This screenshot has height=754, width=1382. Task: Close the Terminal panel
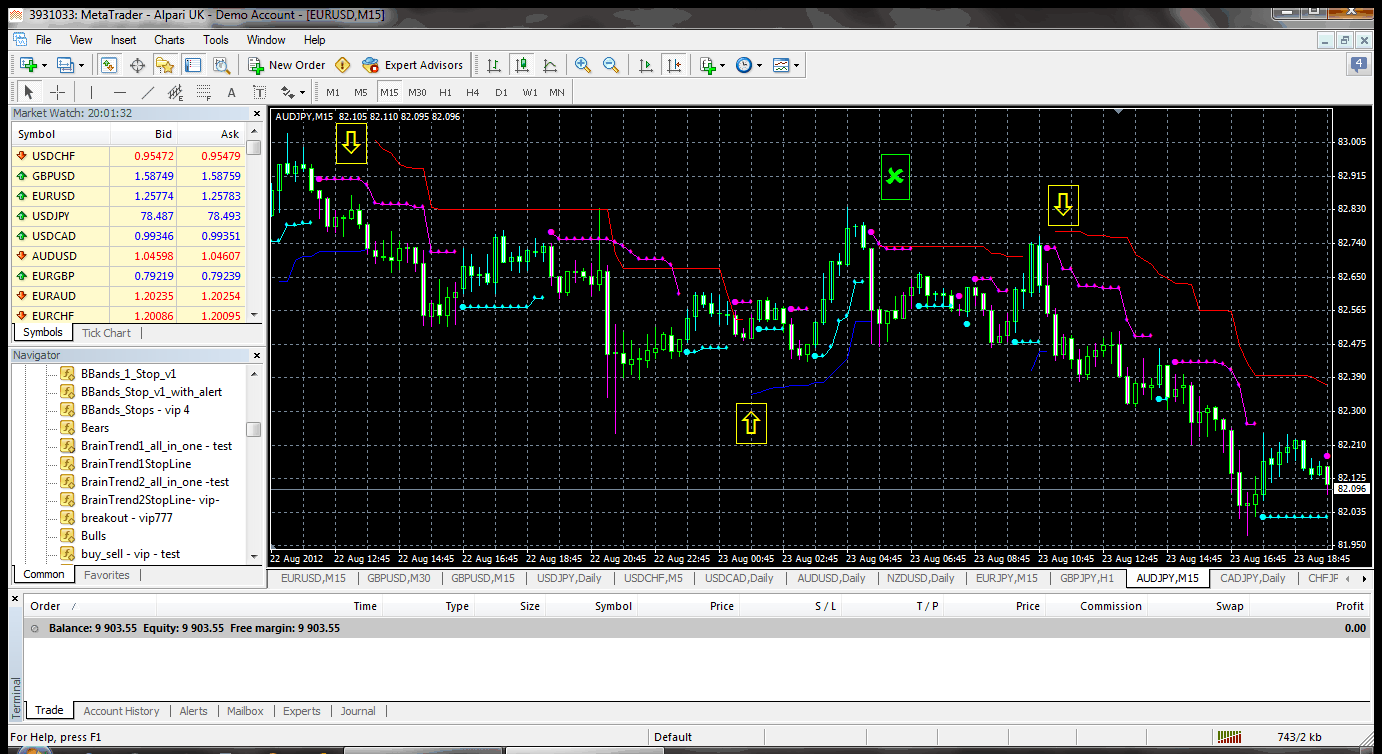[15, 597]
